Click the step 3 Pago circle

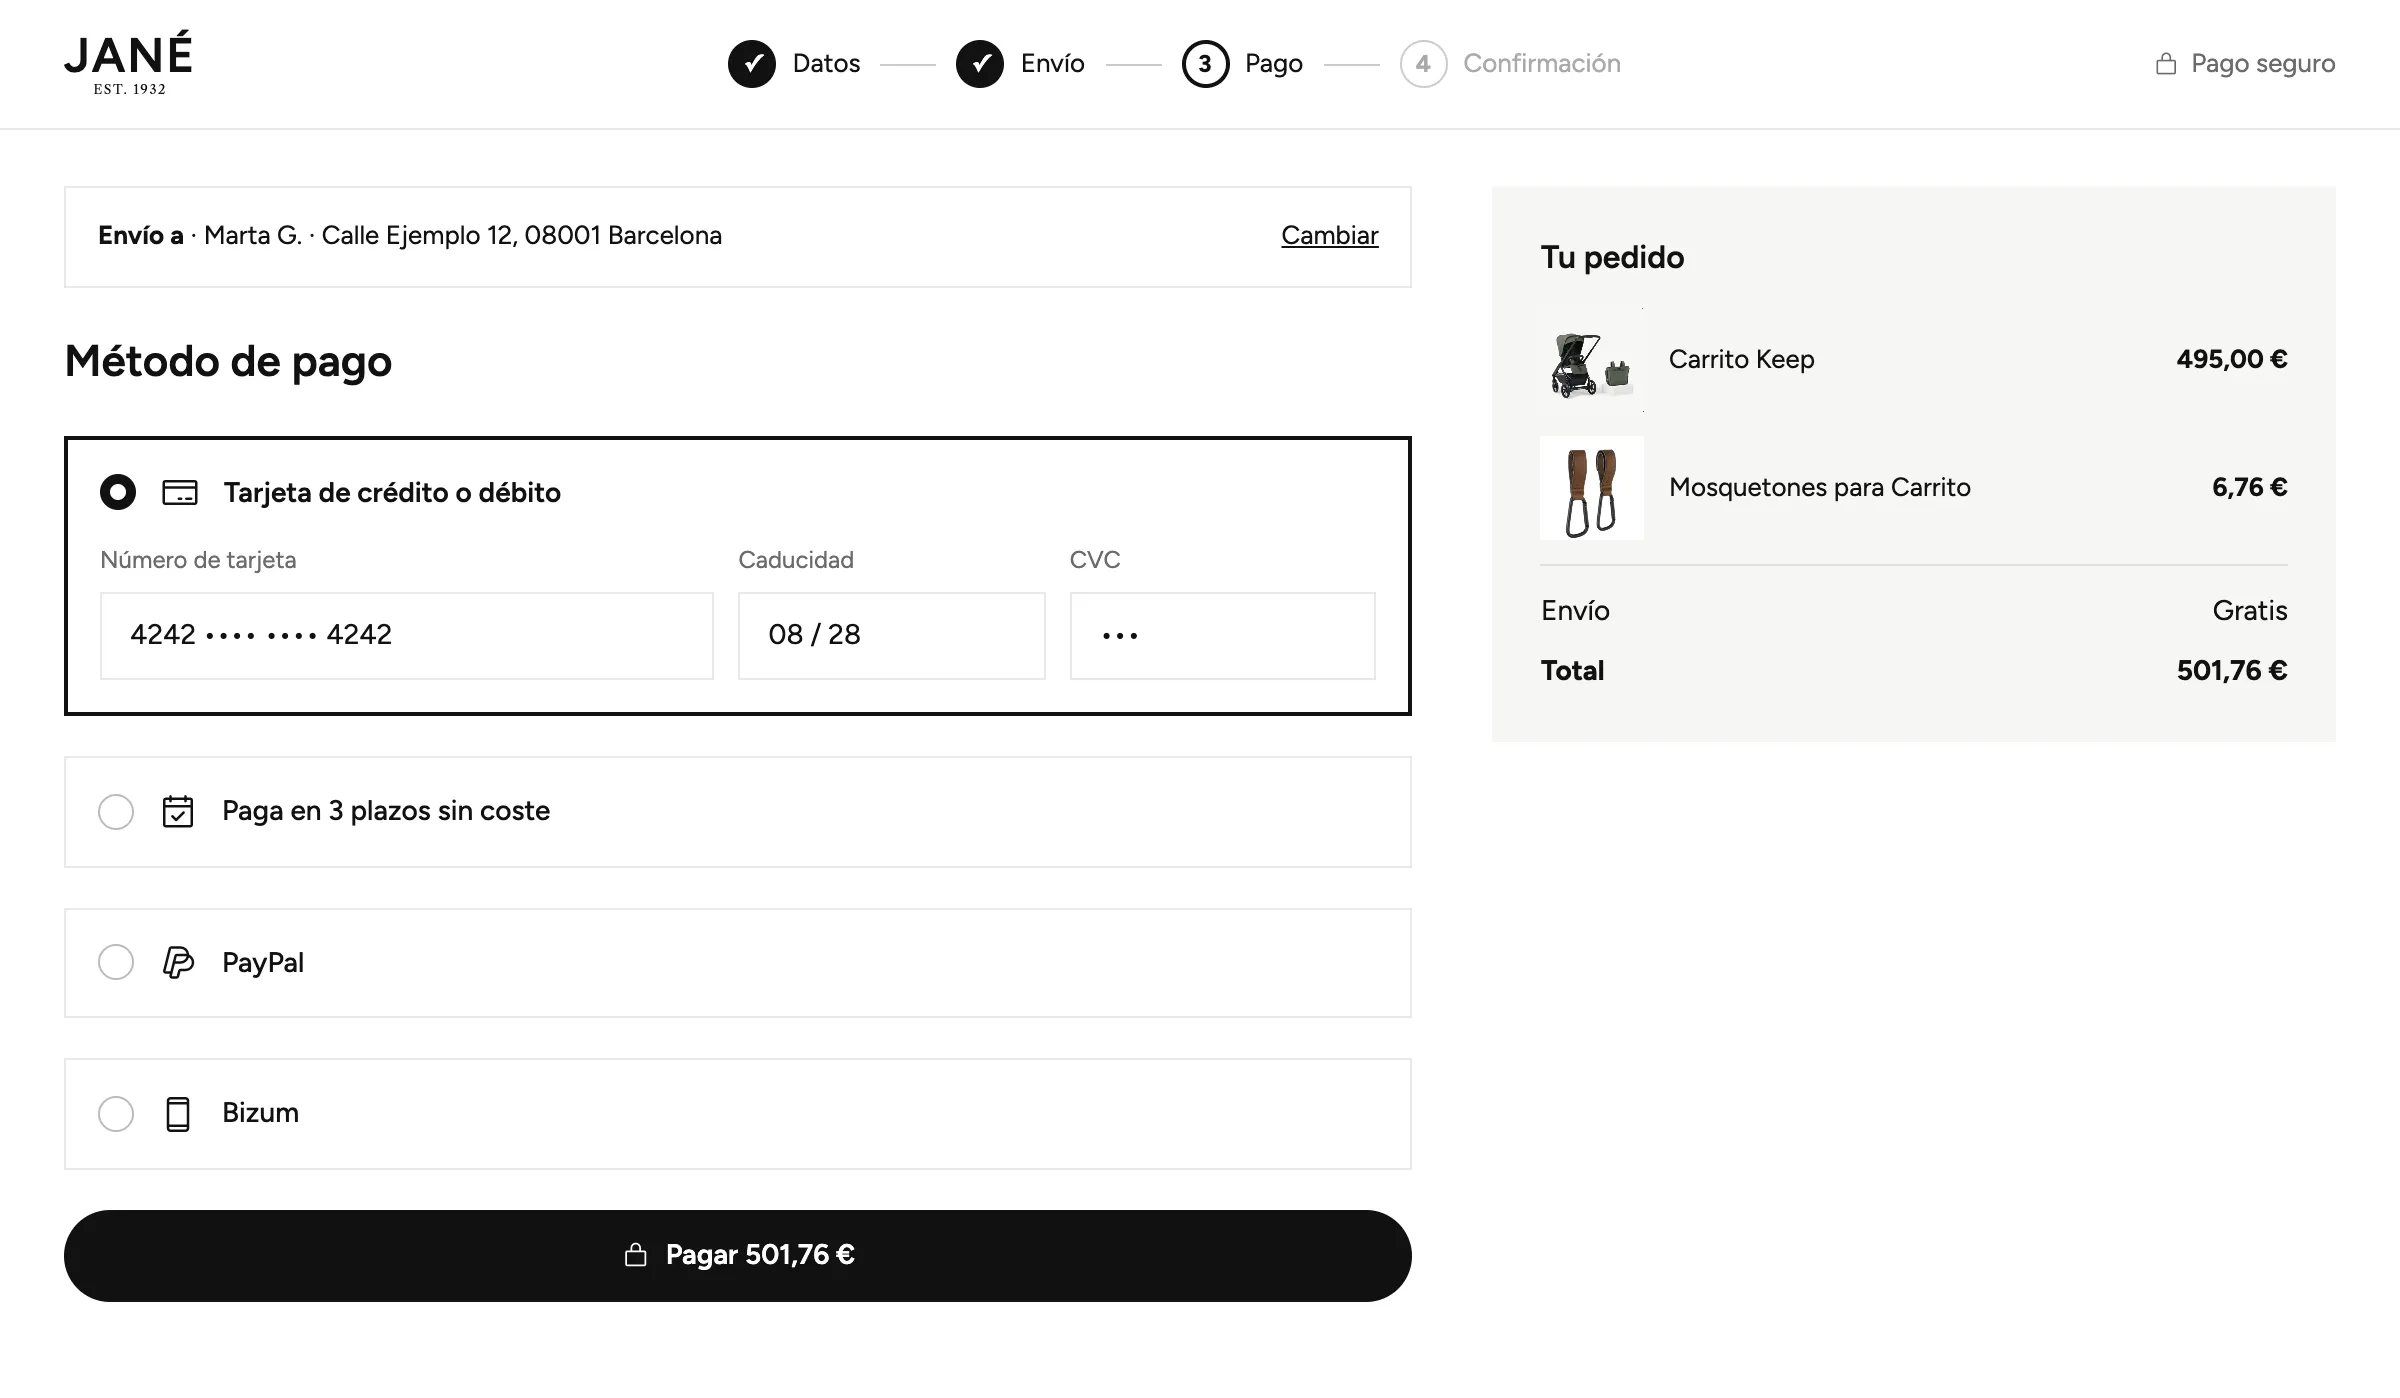(1205, 64)
